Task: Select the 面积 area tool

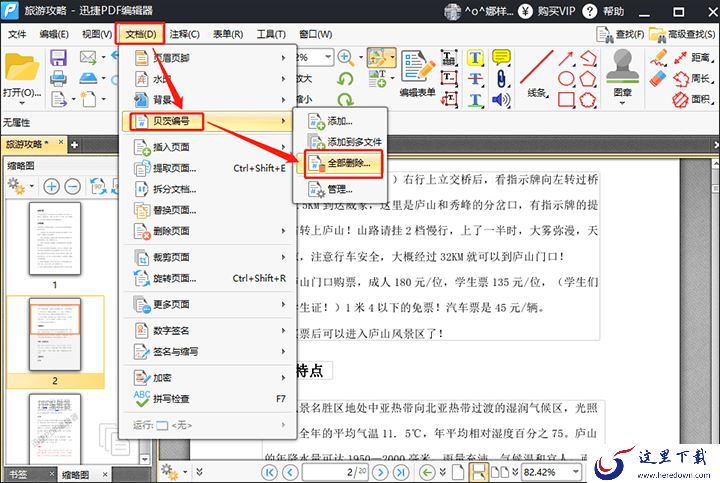Action: tap(692, 99)
